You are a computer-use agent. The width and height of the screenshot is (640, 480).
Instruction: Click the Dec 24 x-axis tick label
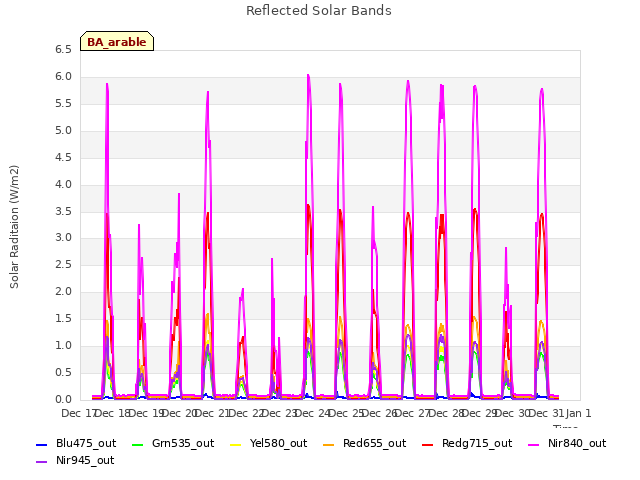point(313,413)
